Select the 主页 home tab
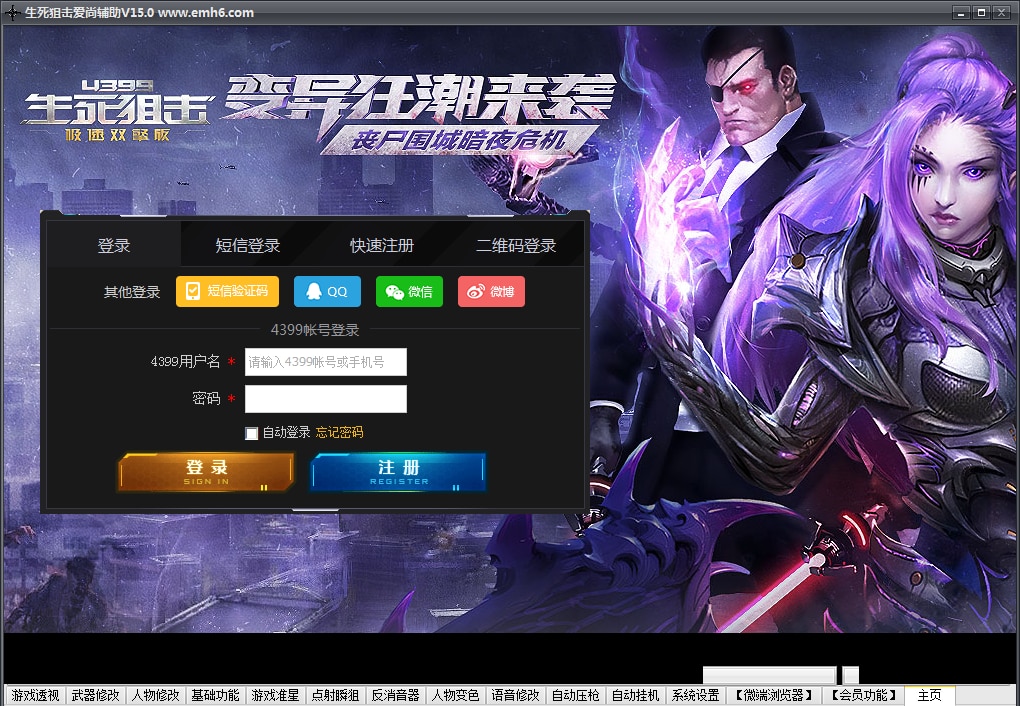The width and height of the screenshot is (1020, 706). (930, 696)
